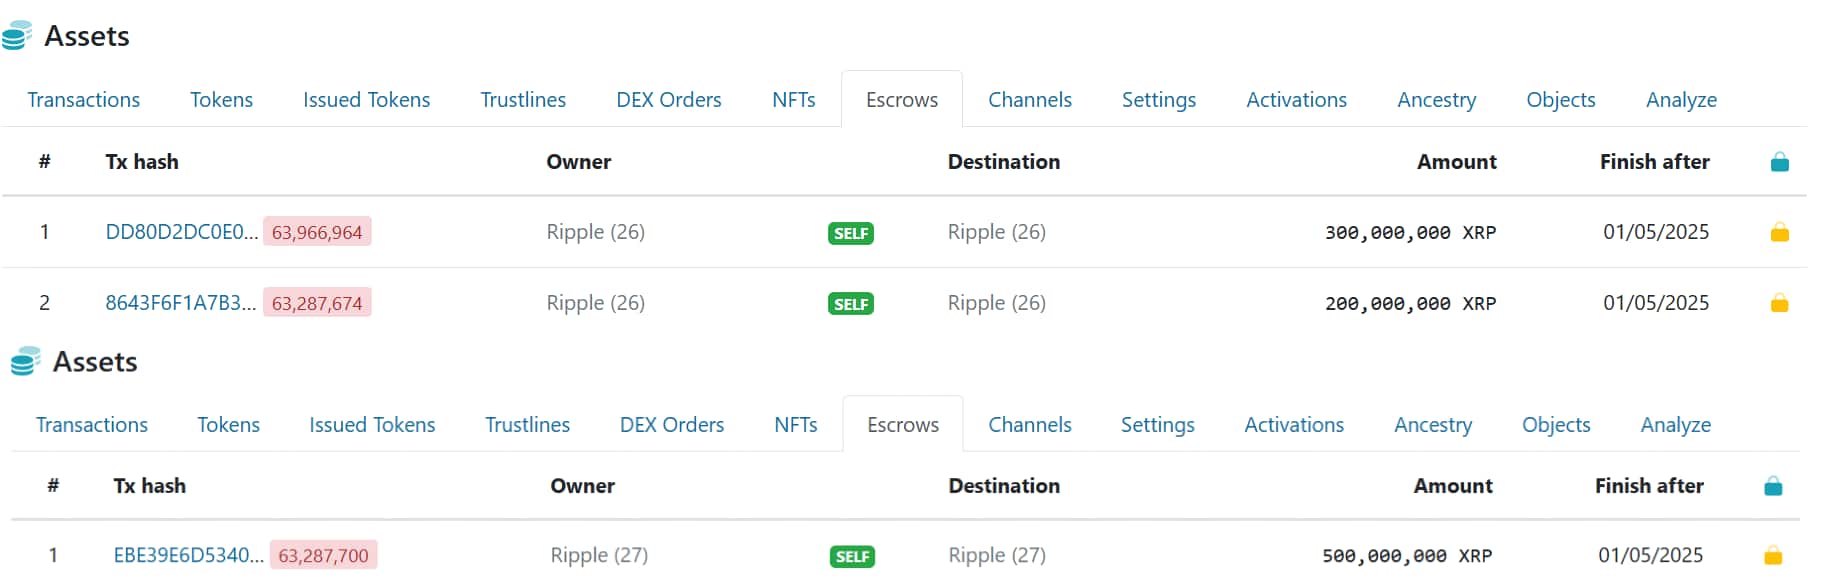The width and height of the screenshot is (1823, 587).
Task: Click the teal lock header icon in bottom table
Action: coord(1773,487)
